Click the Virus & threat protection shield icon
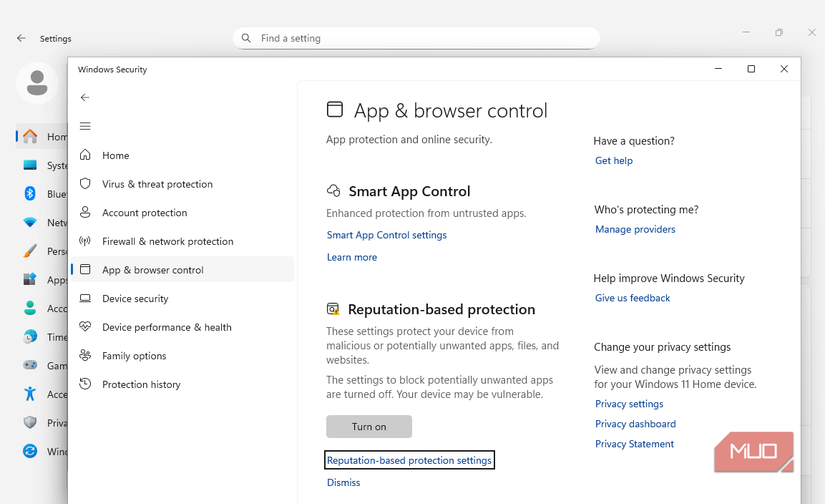 85,184
